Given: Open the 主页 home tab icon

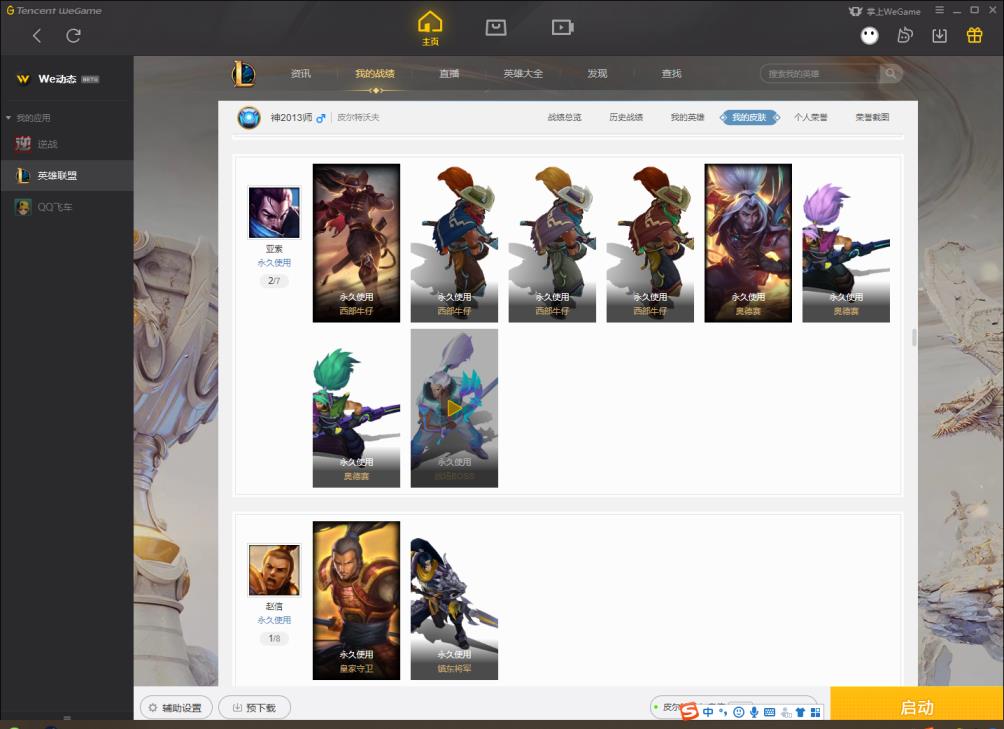Looking at the screenshot, I should 430,28.
